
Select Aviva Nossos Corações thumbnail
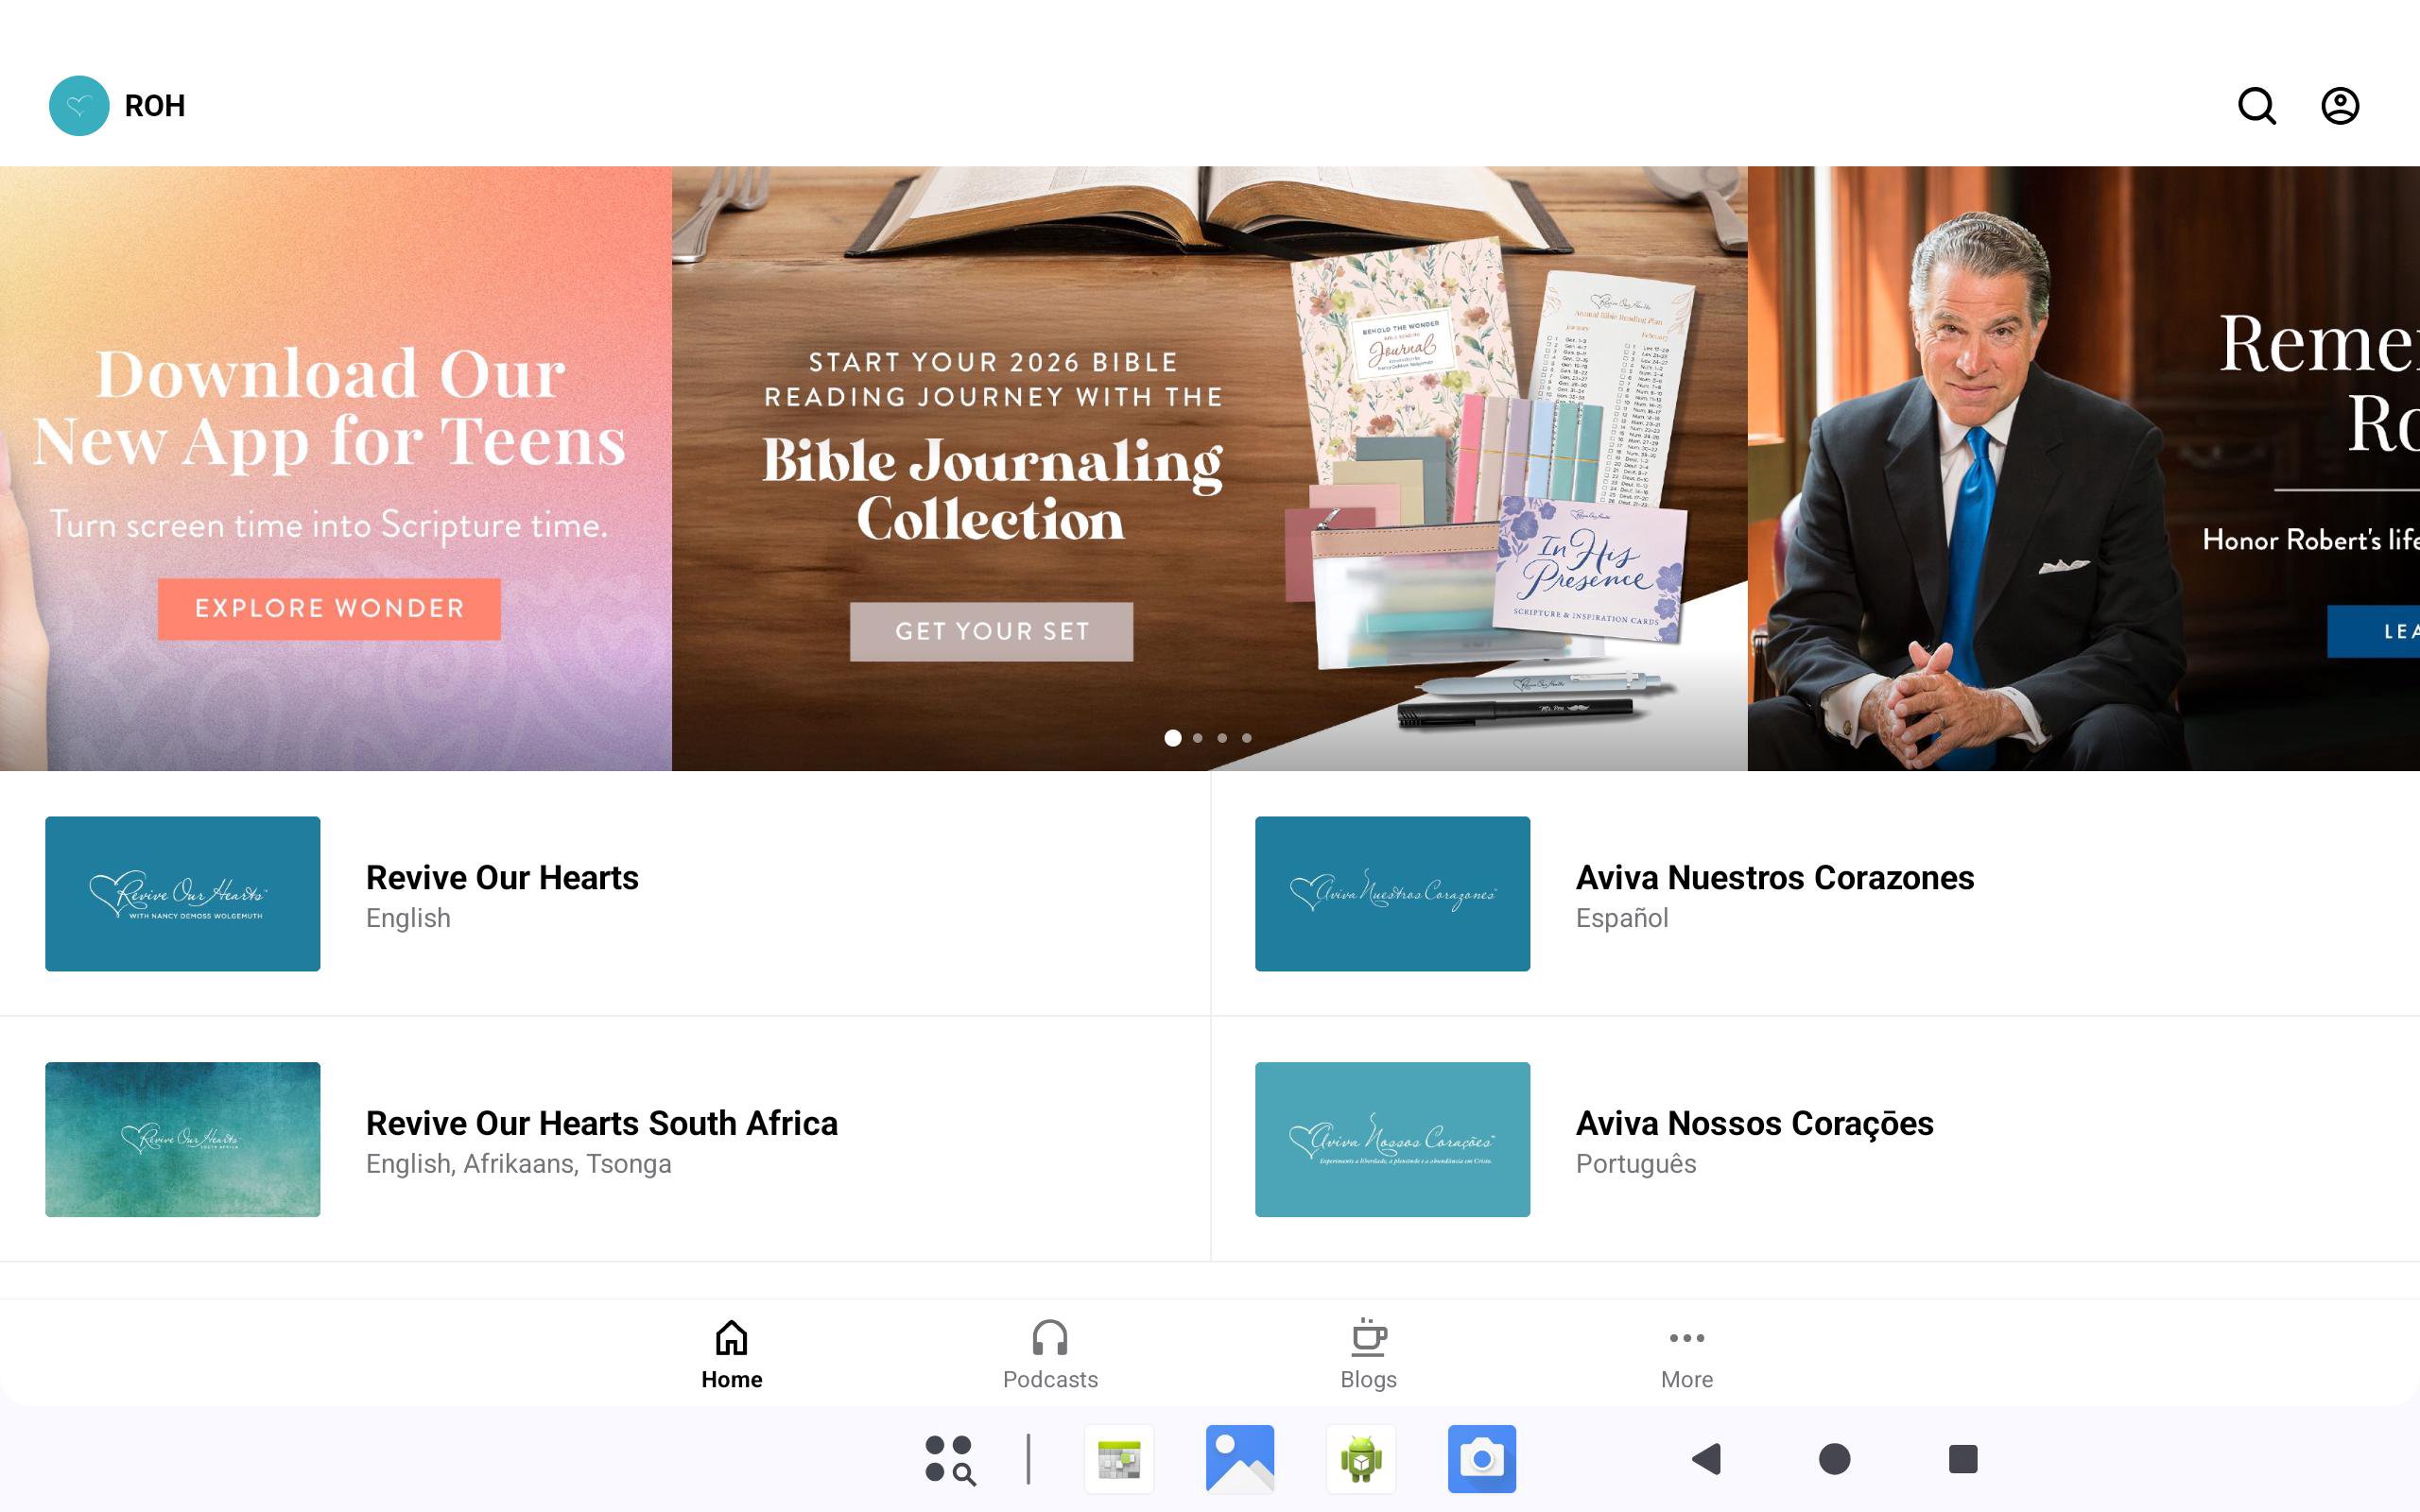(x=1392, y=1139)
